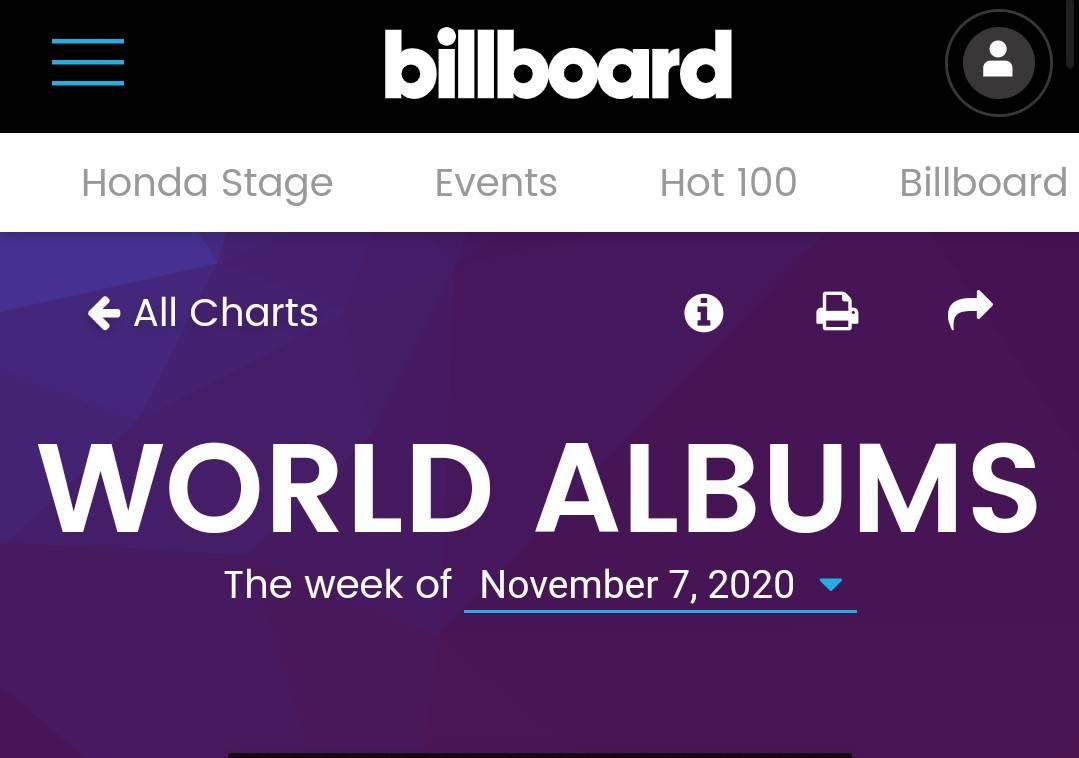Click the back arrow beside All Charts

click(x=104, y=313)
